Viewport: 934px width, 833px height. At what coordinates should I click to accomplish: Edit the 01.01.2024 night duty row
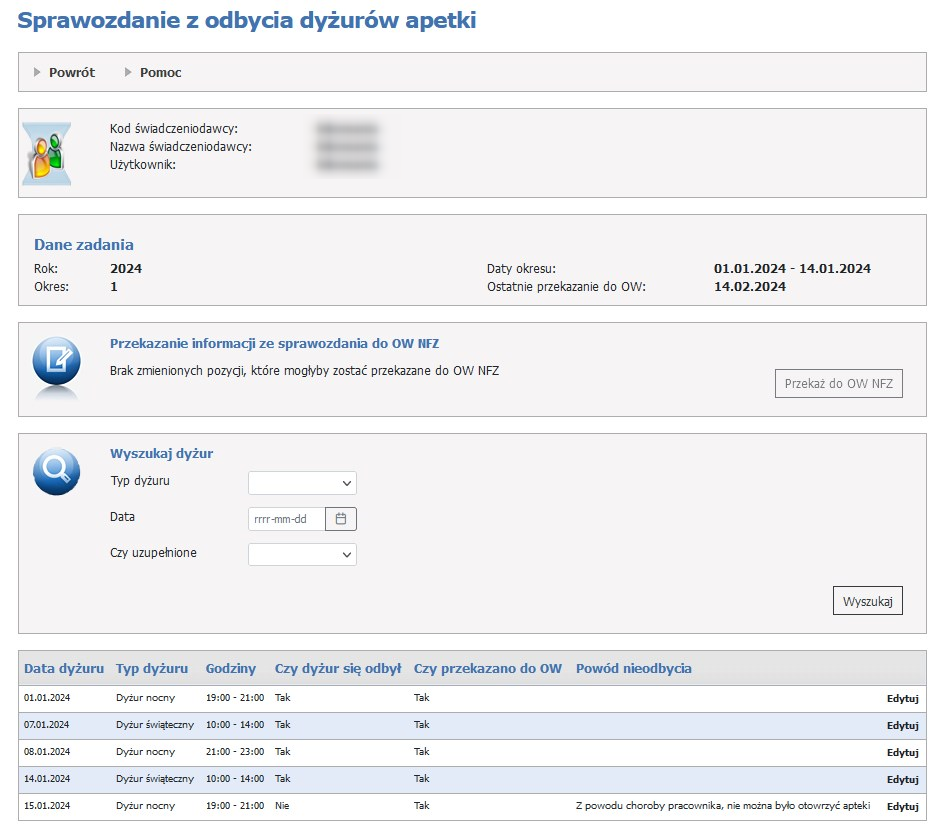click(902, 698)
